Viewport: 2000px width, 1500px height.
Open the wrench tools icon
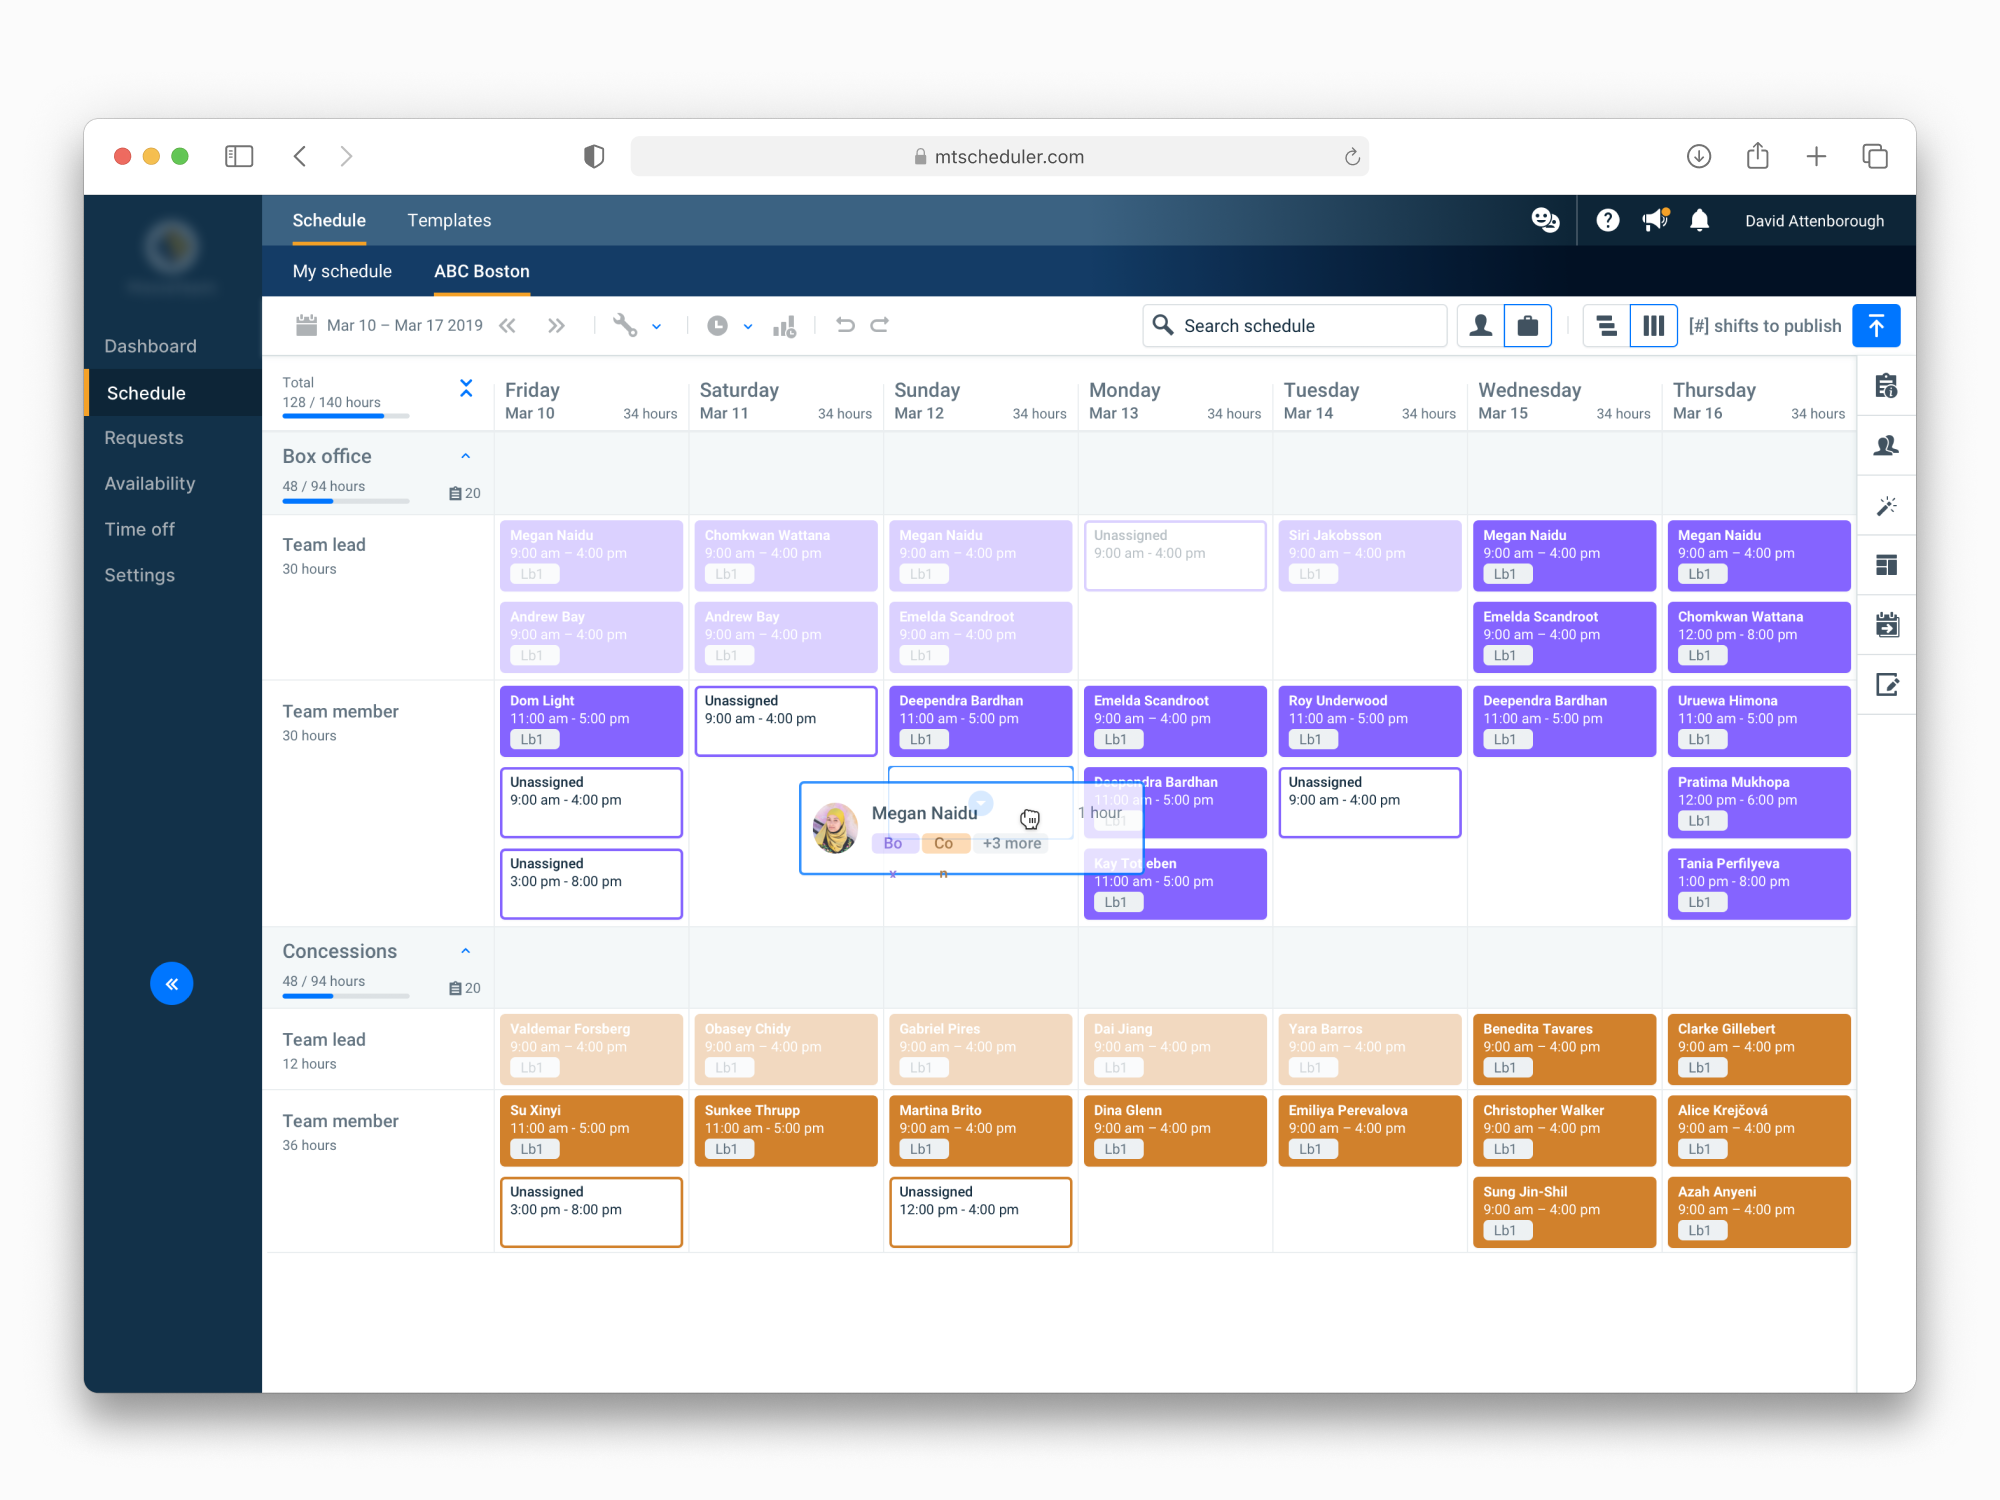pos(625,325)
